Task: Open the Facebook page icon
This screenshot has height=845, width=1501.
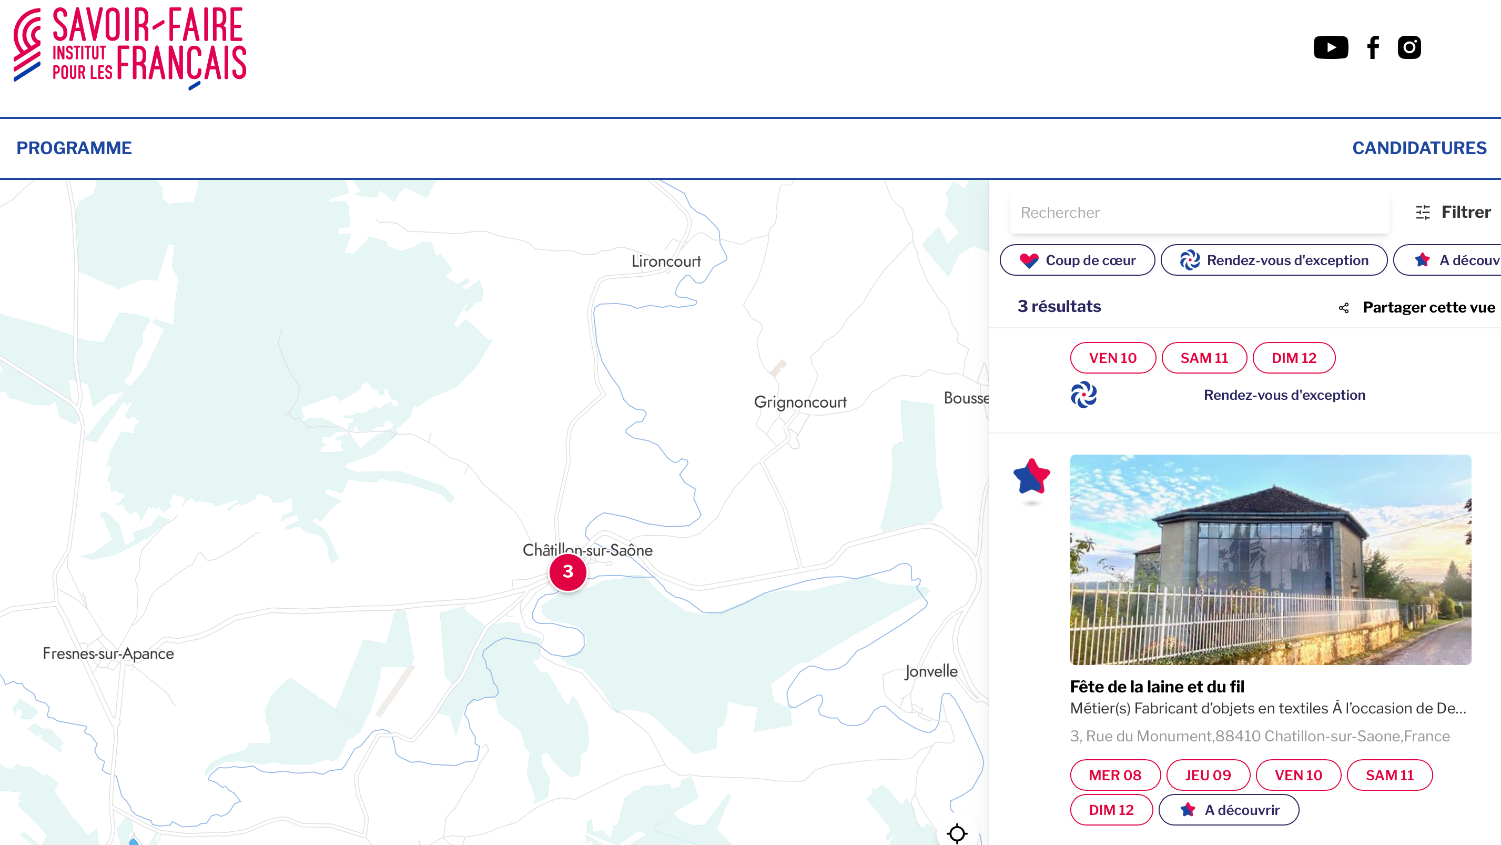Action: click(x=1373, y=47)
